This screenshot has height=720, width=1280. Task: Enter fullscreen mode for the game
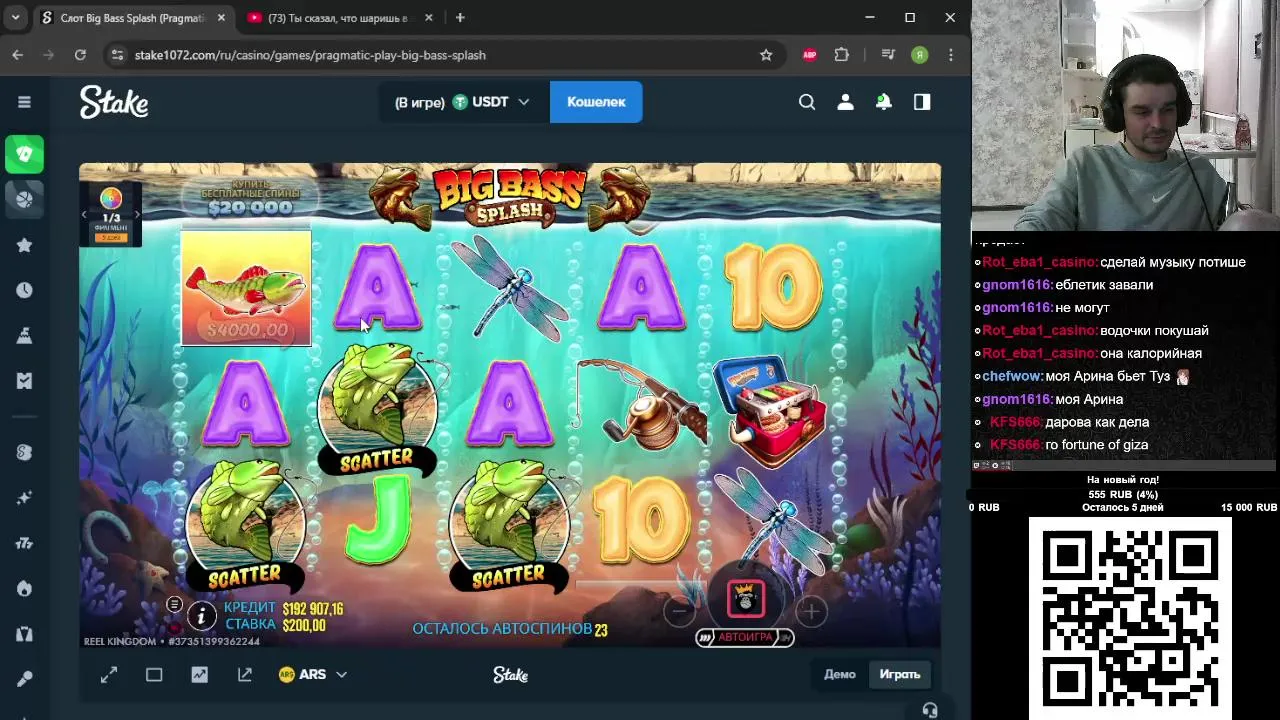coord(109,675)
